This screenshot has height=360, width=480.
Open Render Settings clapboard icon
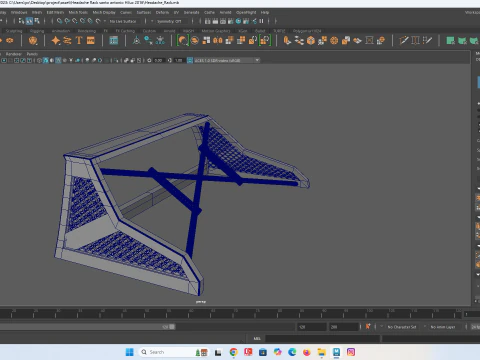230,21
